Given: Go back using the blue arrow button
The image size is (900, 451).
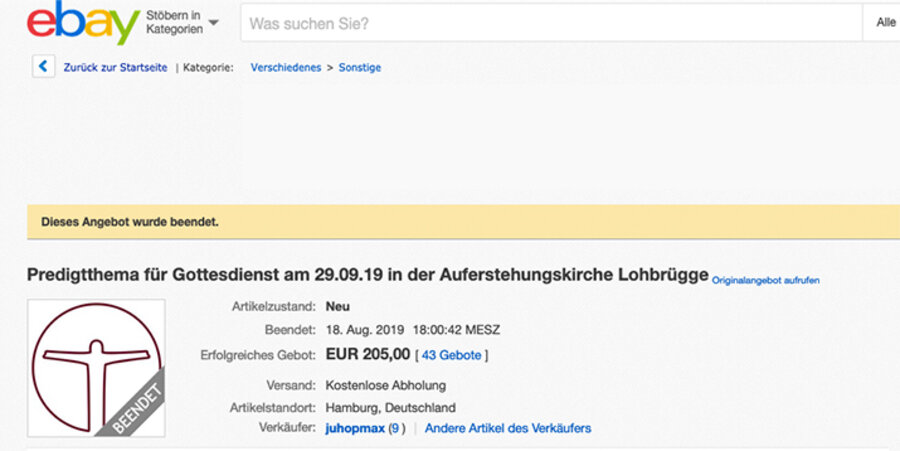Looking at the screenshot, I should click(44, 67).
